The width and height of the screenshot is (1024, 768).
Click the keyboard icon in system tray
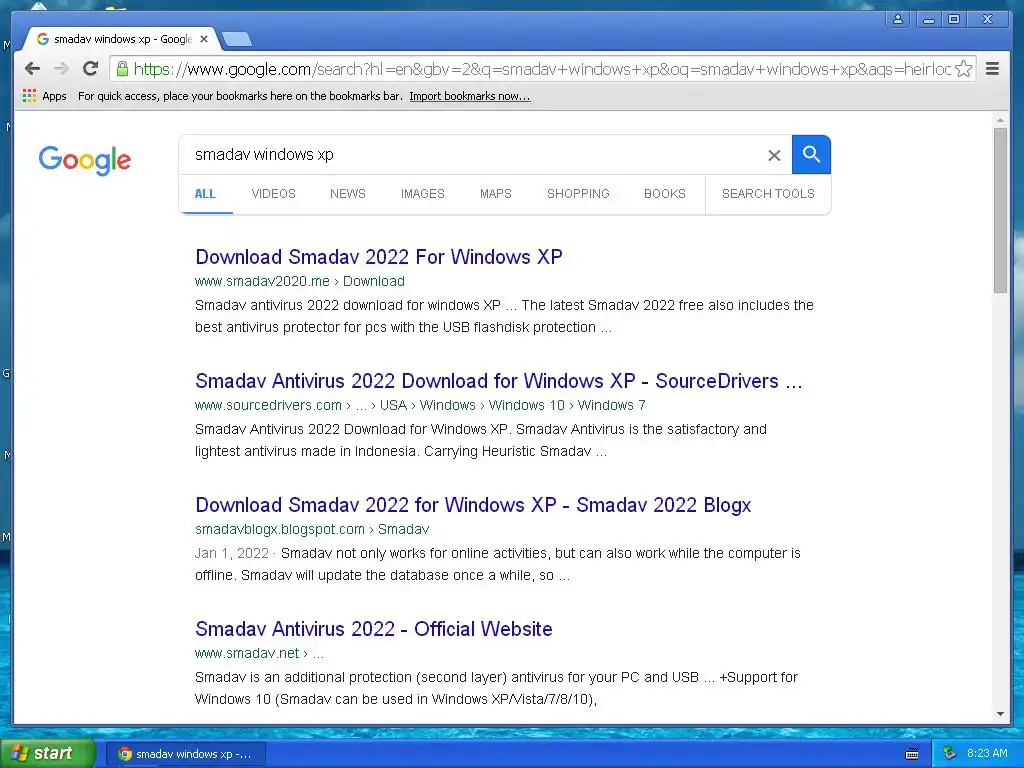912,754
